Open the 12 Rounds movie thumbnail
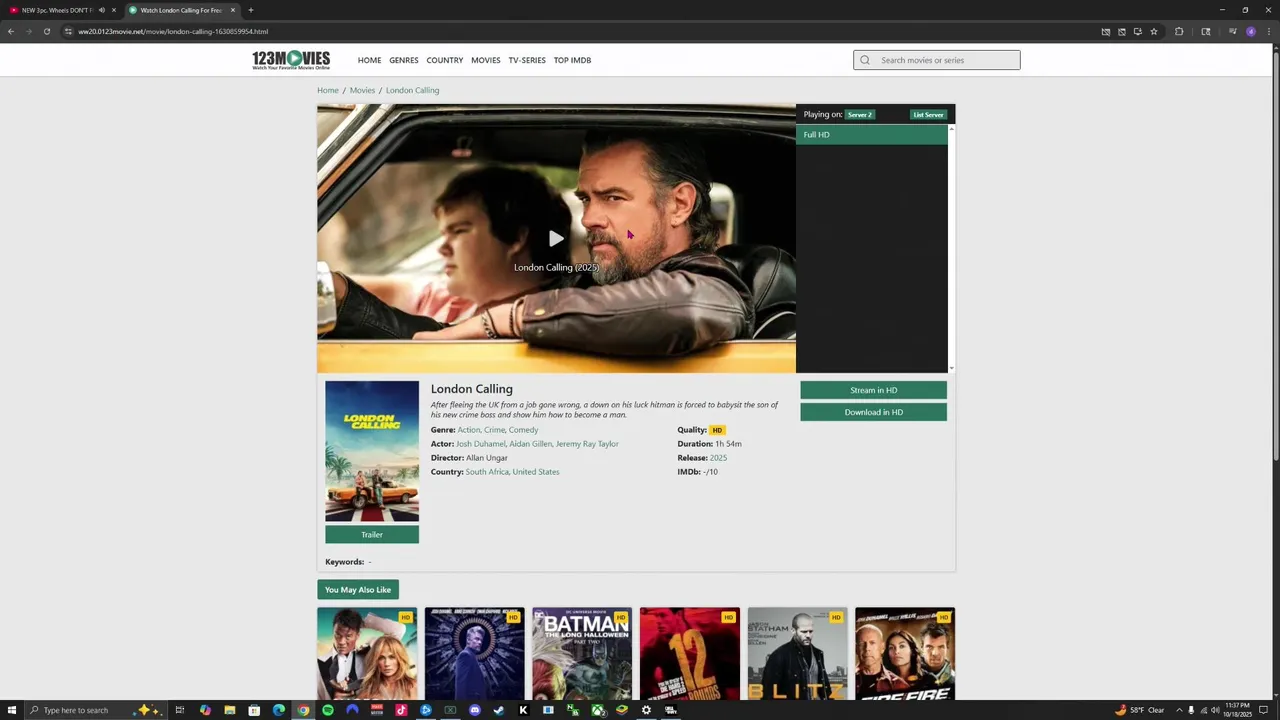This screenshot has width=1280, height=720. click(x=690, y=654)
